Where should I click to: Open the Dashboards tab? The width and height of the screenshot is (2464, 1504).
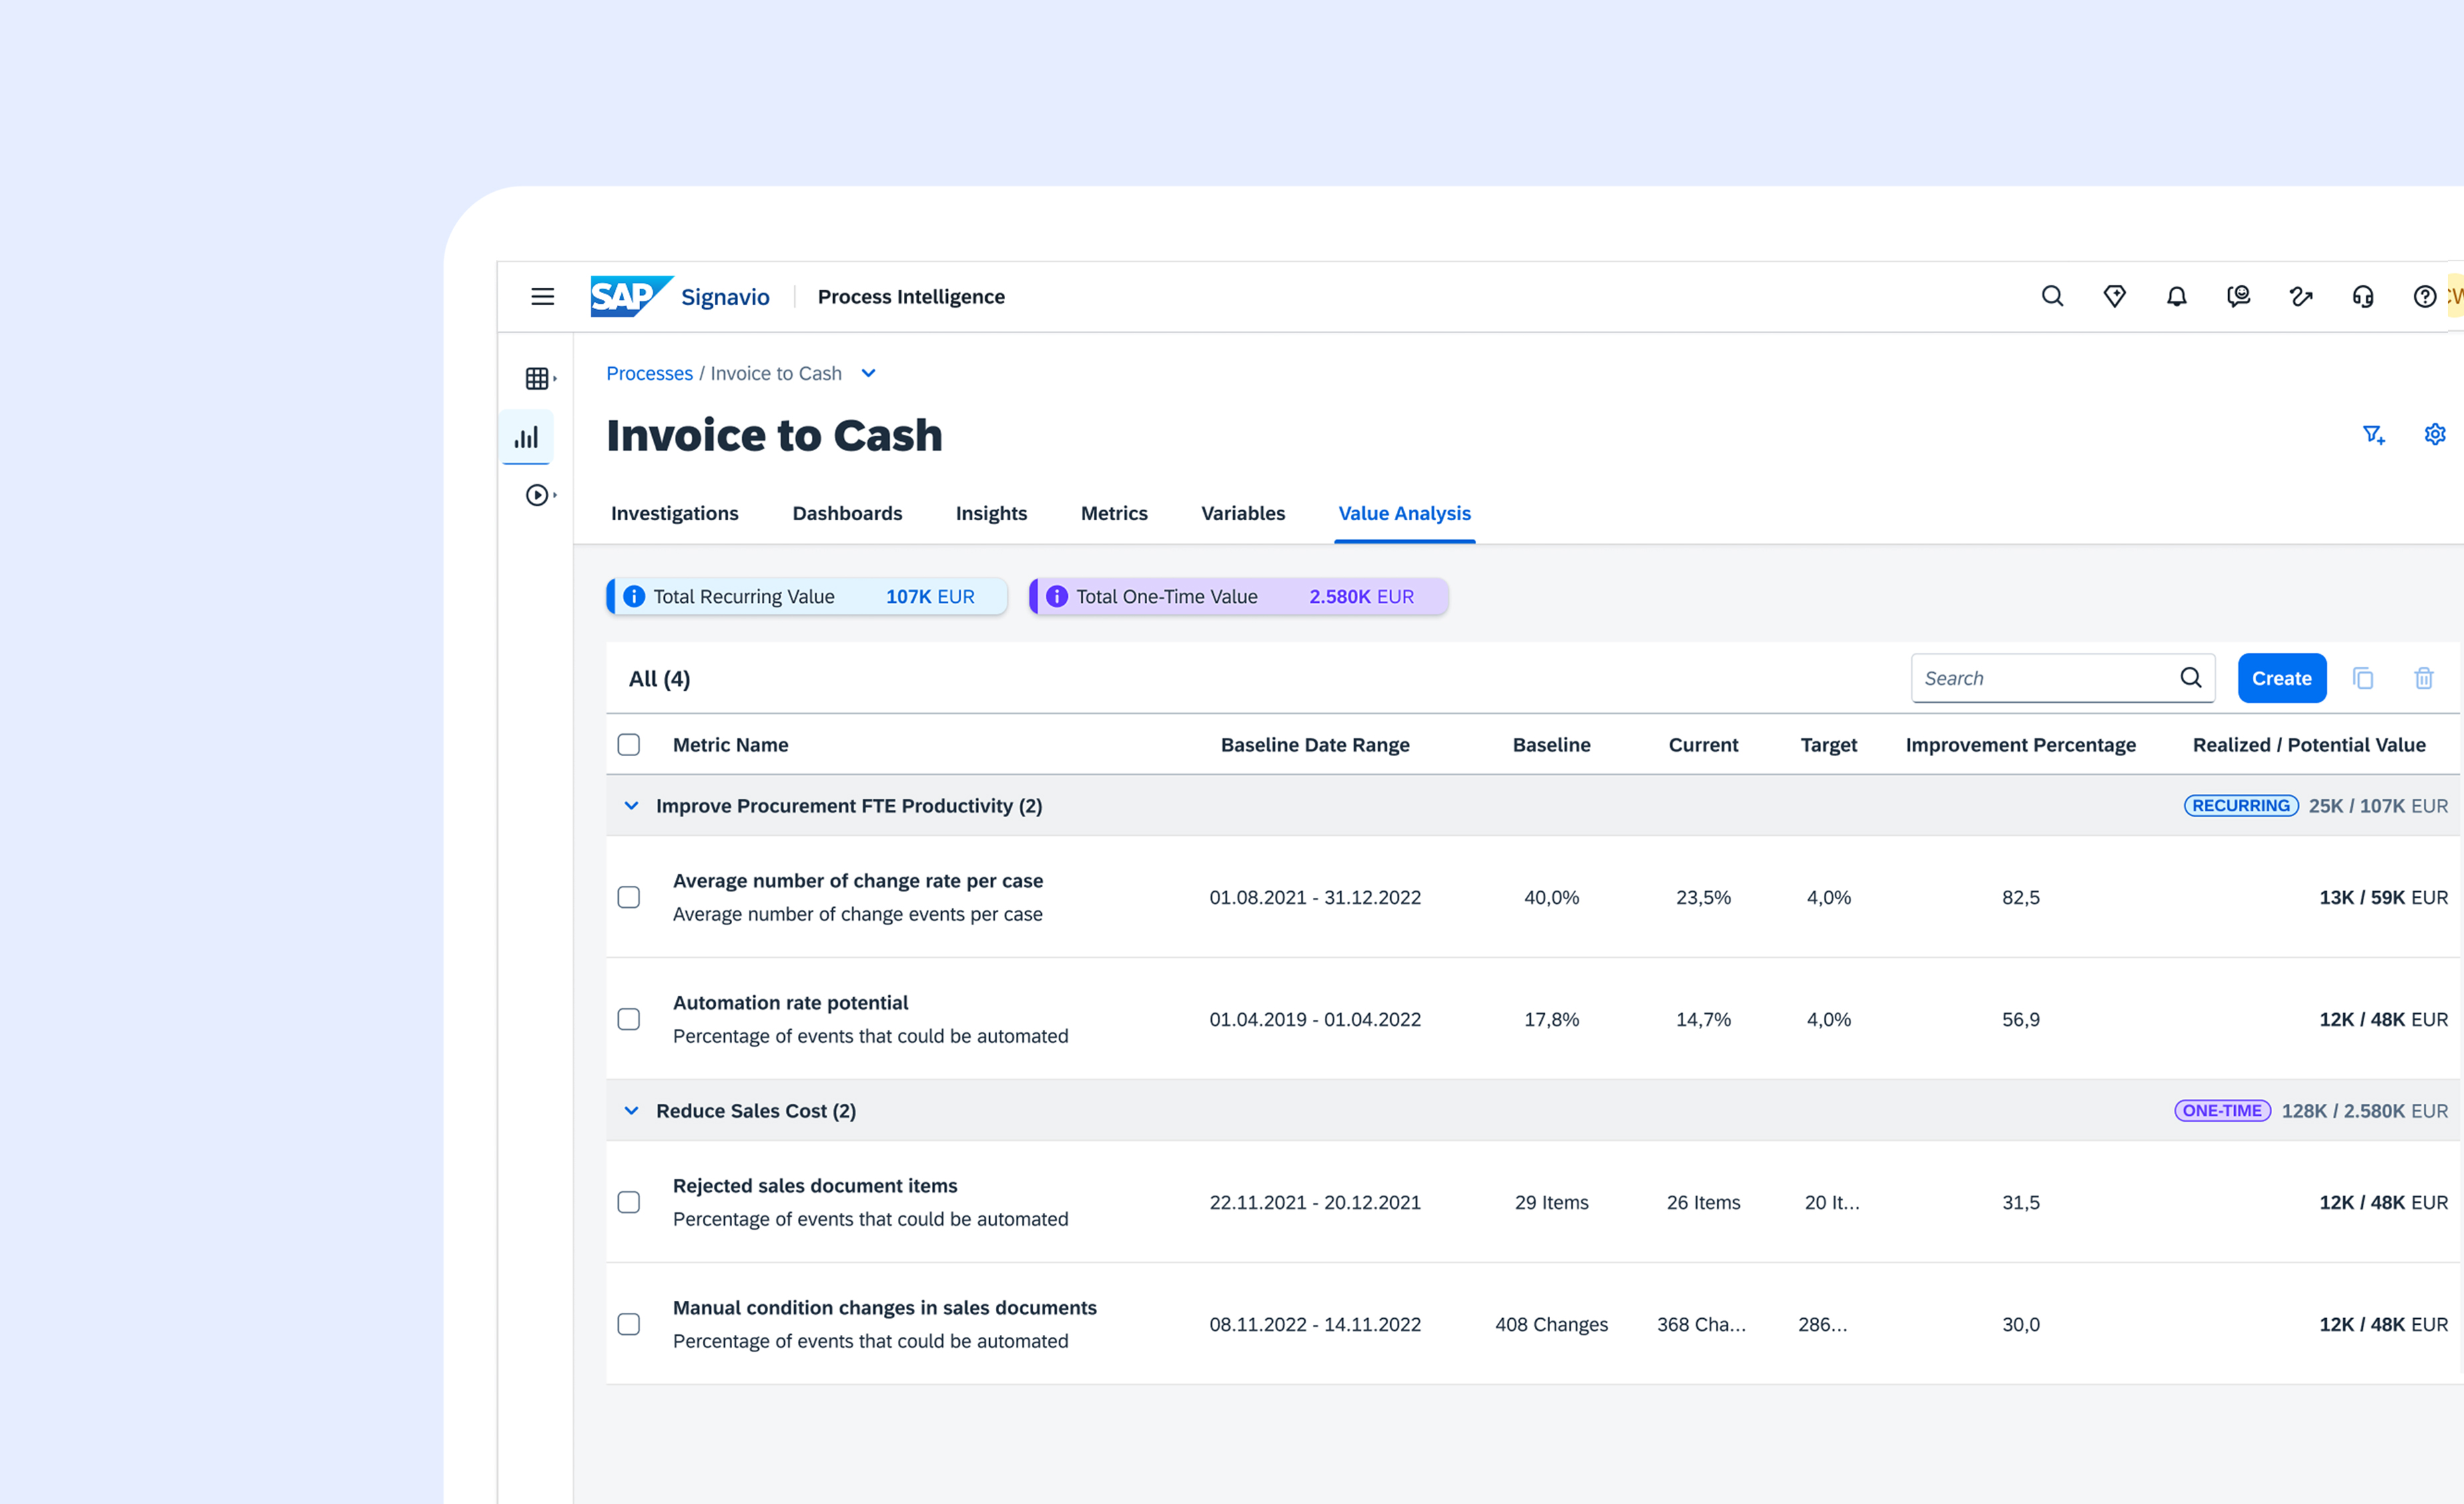(847, 513)
